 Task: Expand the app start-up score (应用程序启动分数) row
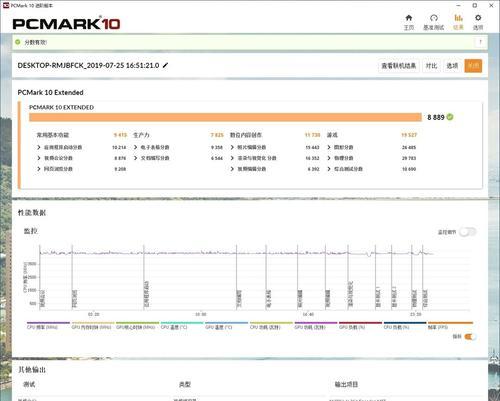[39, 147]
